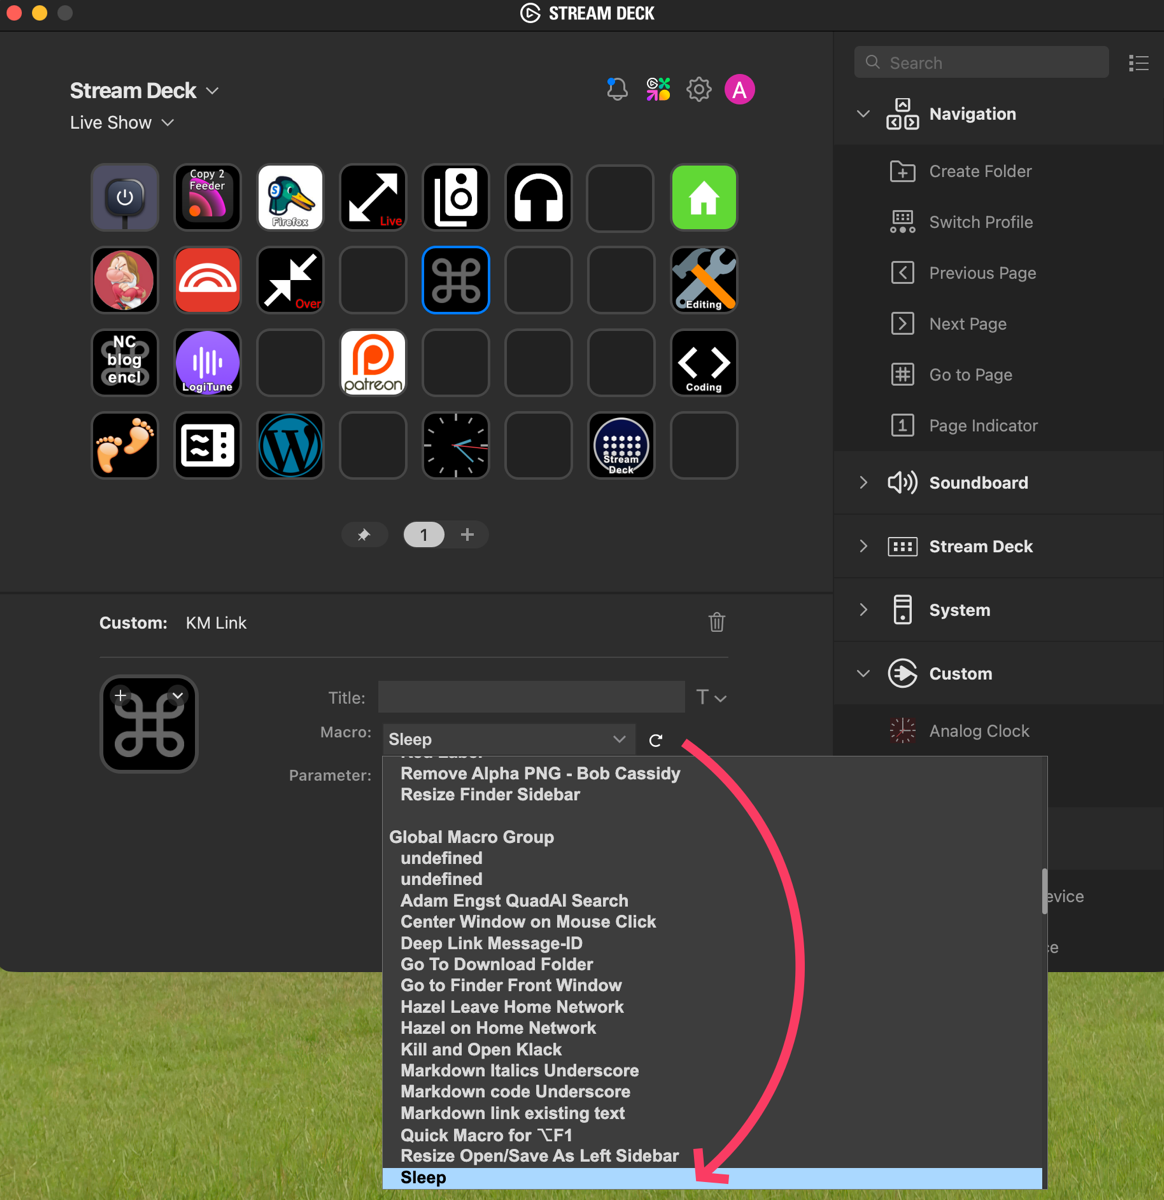This screenshot has width=1164, height=1200.
Task: Open the Marketplace icon near settings
Action: (658, 89)
